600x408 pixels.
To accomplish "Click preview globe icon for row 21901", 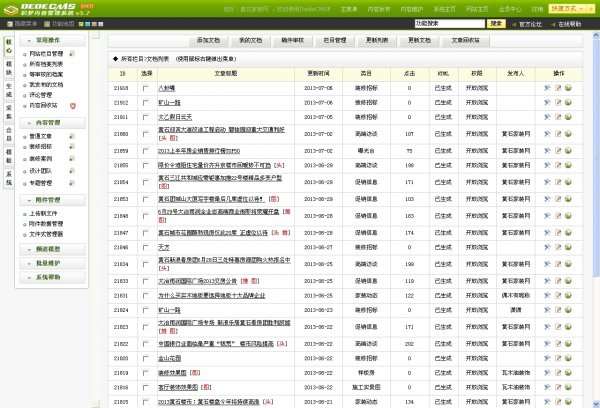I will click(568, 117).
